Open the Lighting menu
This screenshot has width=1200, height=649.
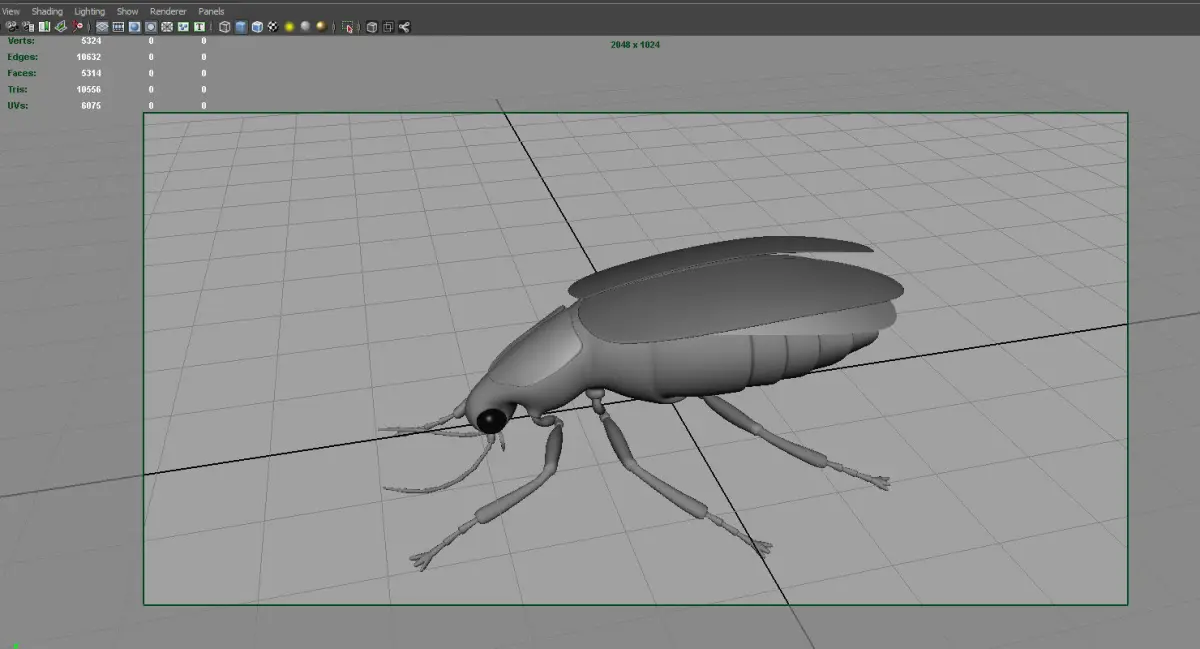click(90, 12)
